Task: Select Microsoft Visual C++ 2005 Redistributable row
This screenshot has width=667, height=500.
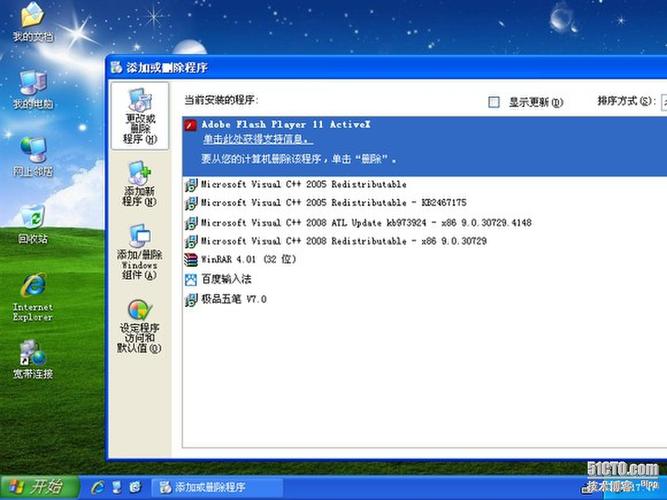Action: point(425,185)
